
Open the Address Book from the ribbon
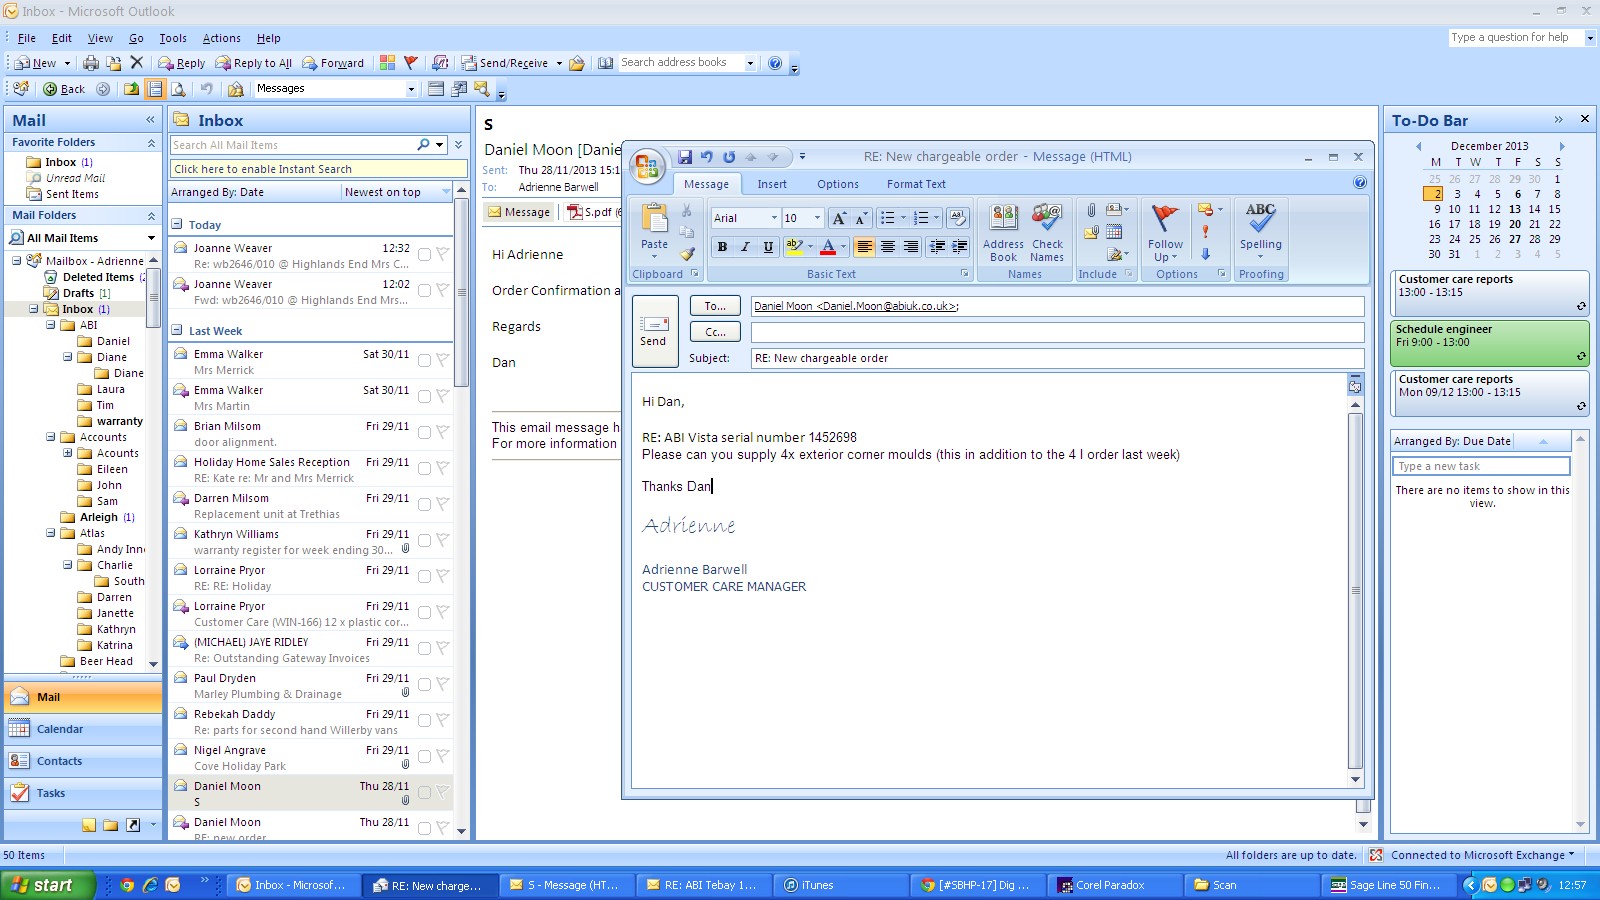1003,233
